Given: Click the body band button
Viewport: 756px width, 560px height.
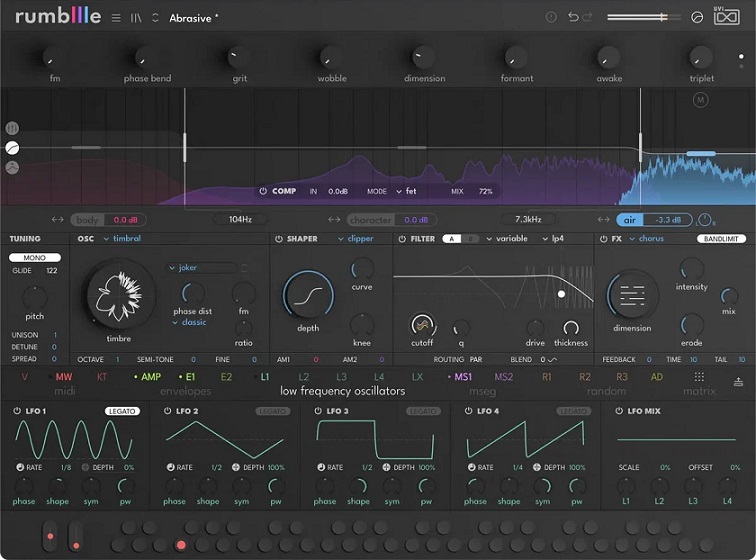Looking at the screenshot, I should point(87,220).
